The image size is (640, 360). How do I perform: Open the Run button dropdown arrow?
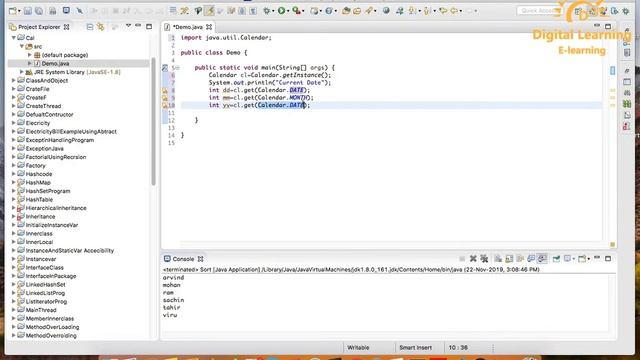pyautogui.click(x=288, y=11)
